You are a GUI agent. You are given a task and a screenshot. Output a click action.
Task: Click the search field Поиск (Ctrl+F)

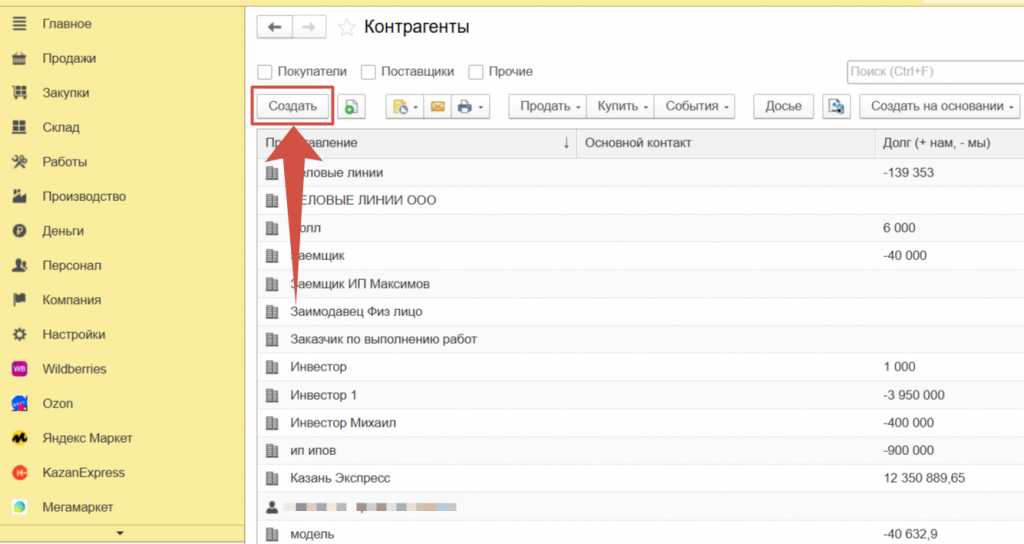point(934,72)
